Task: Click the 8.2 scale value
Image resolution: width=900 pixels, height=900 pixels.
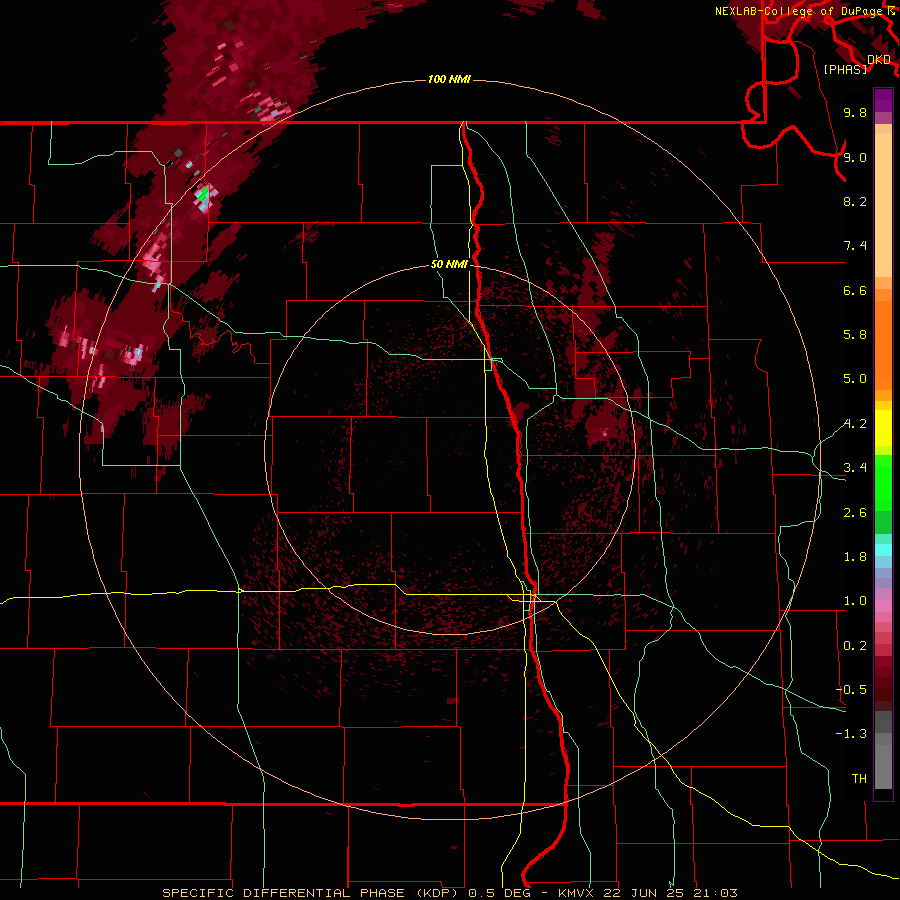Action: click(855, 201)
